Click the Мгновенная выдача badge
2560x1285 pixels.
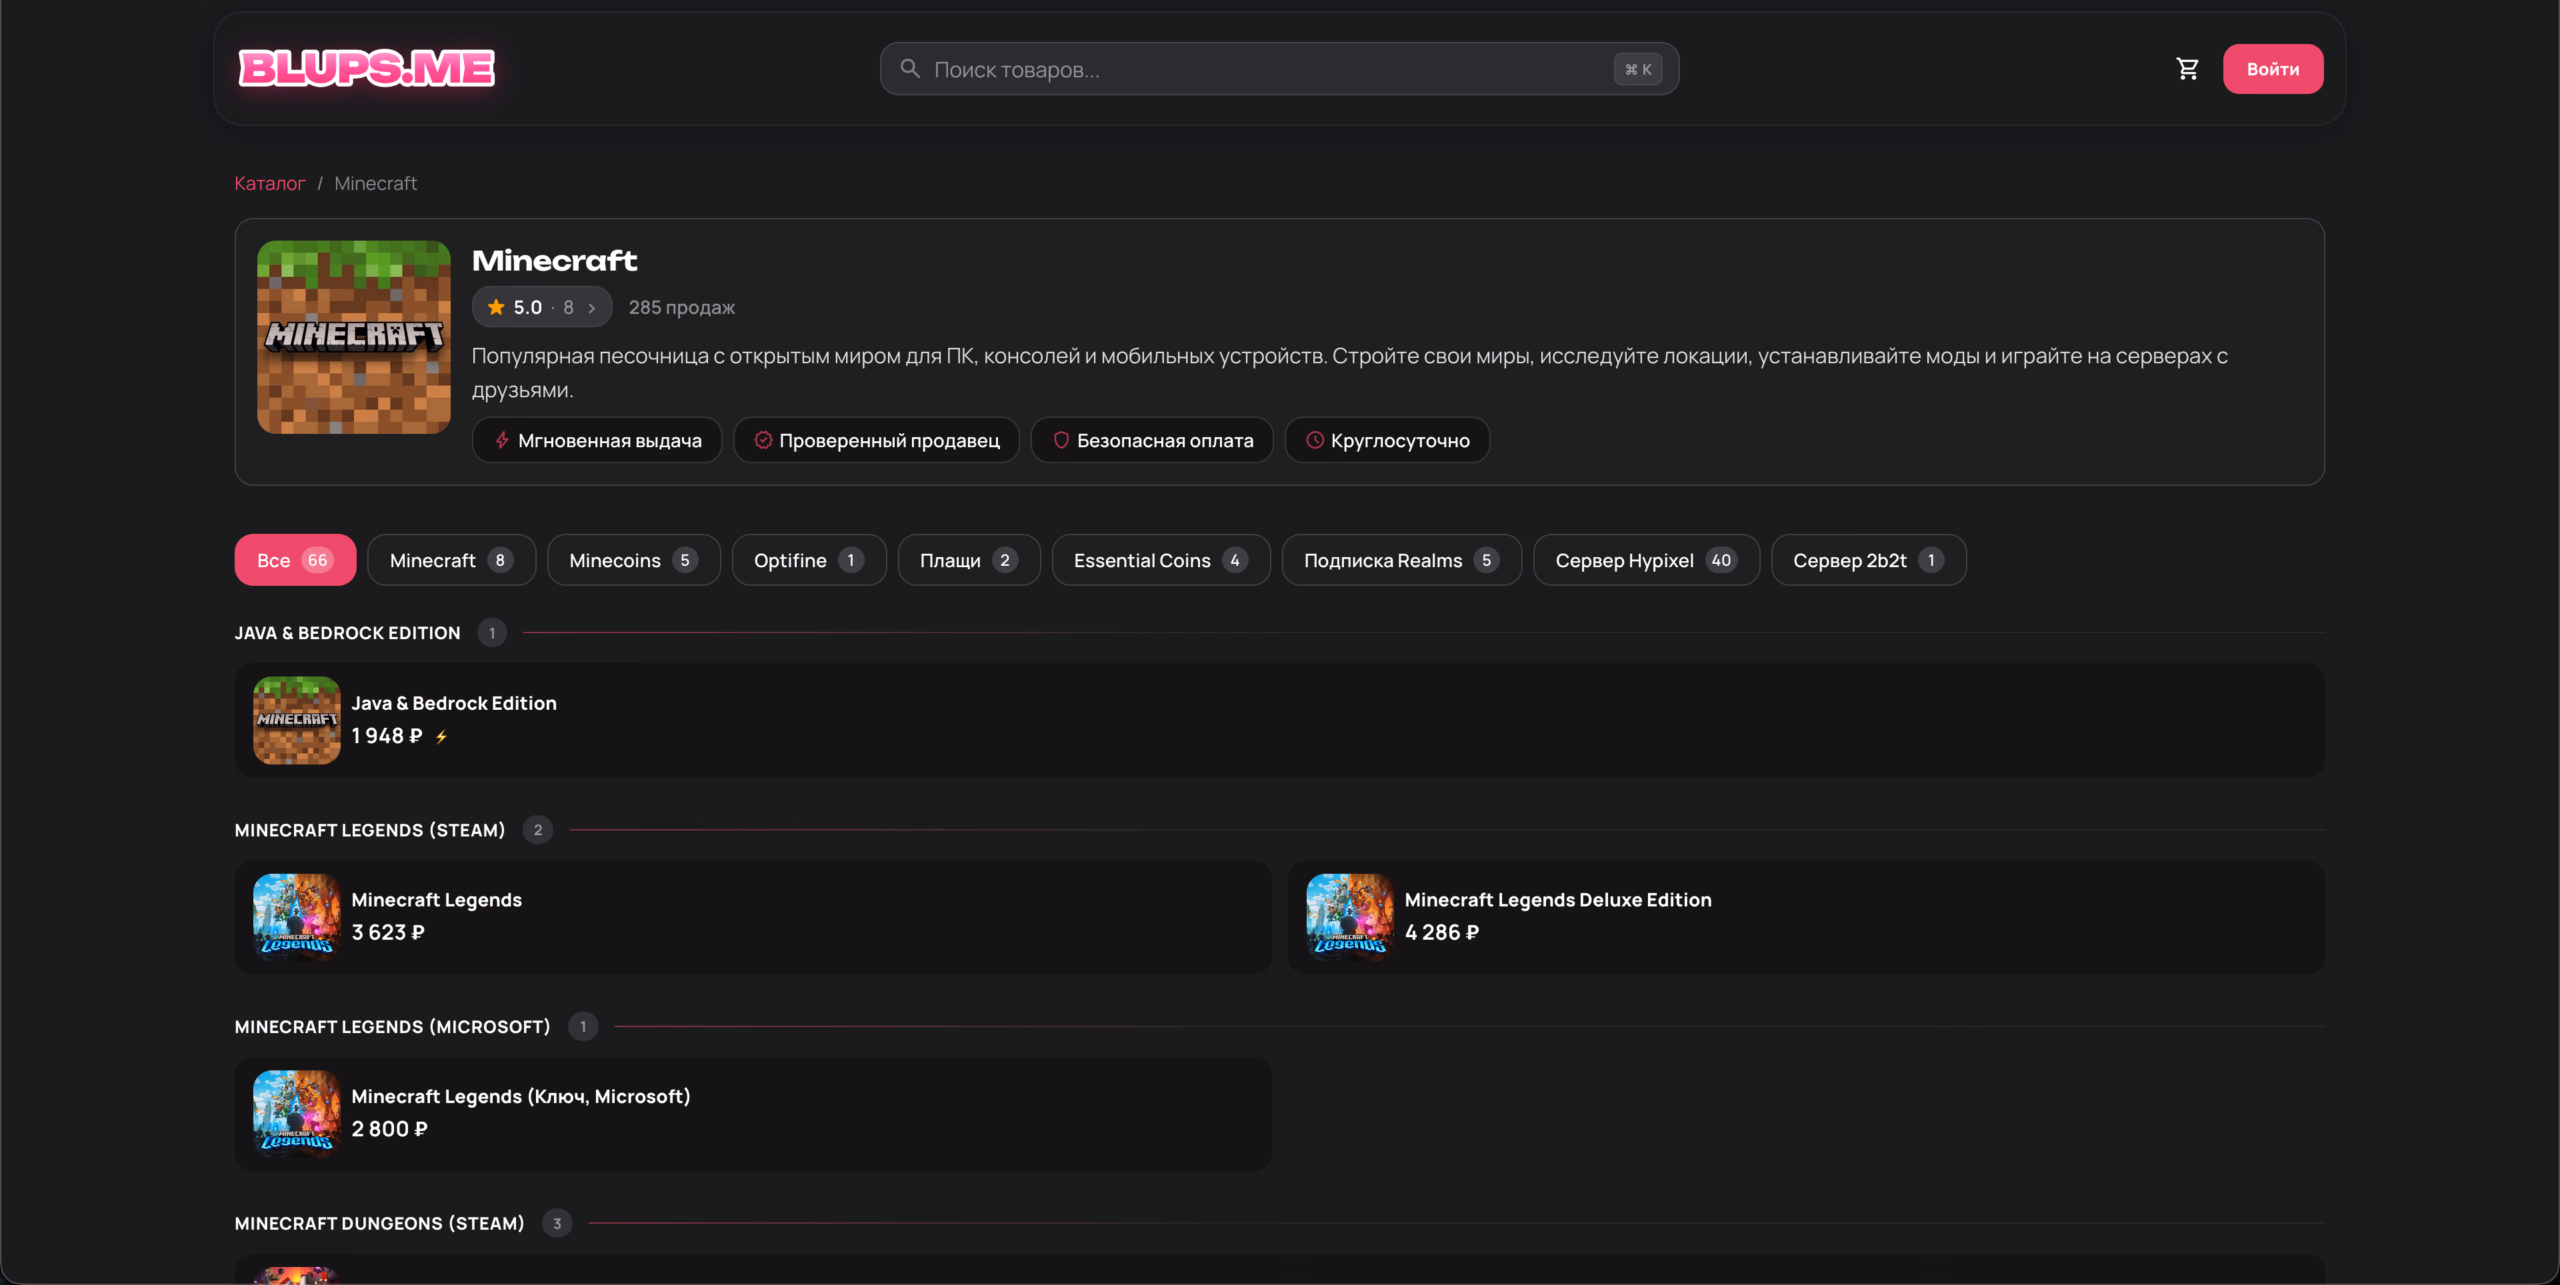(597, 440)
